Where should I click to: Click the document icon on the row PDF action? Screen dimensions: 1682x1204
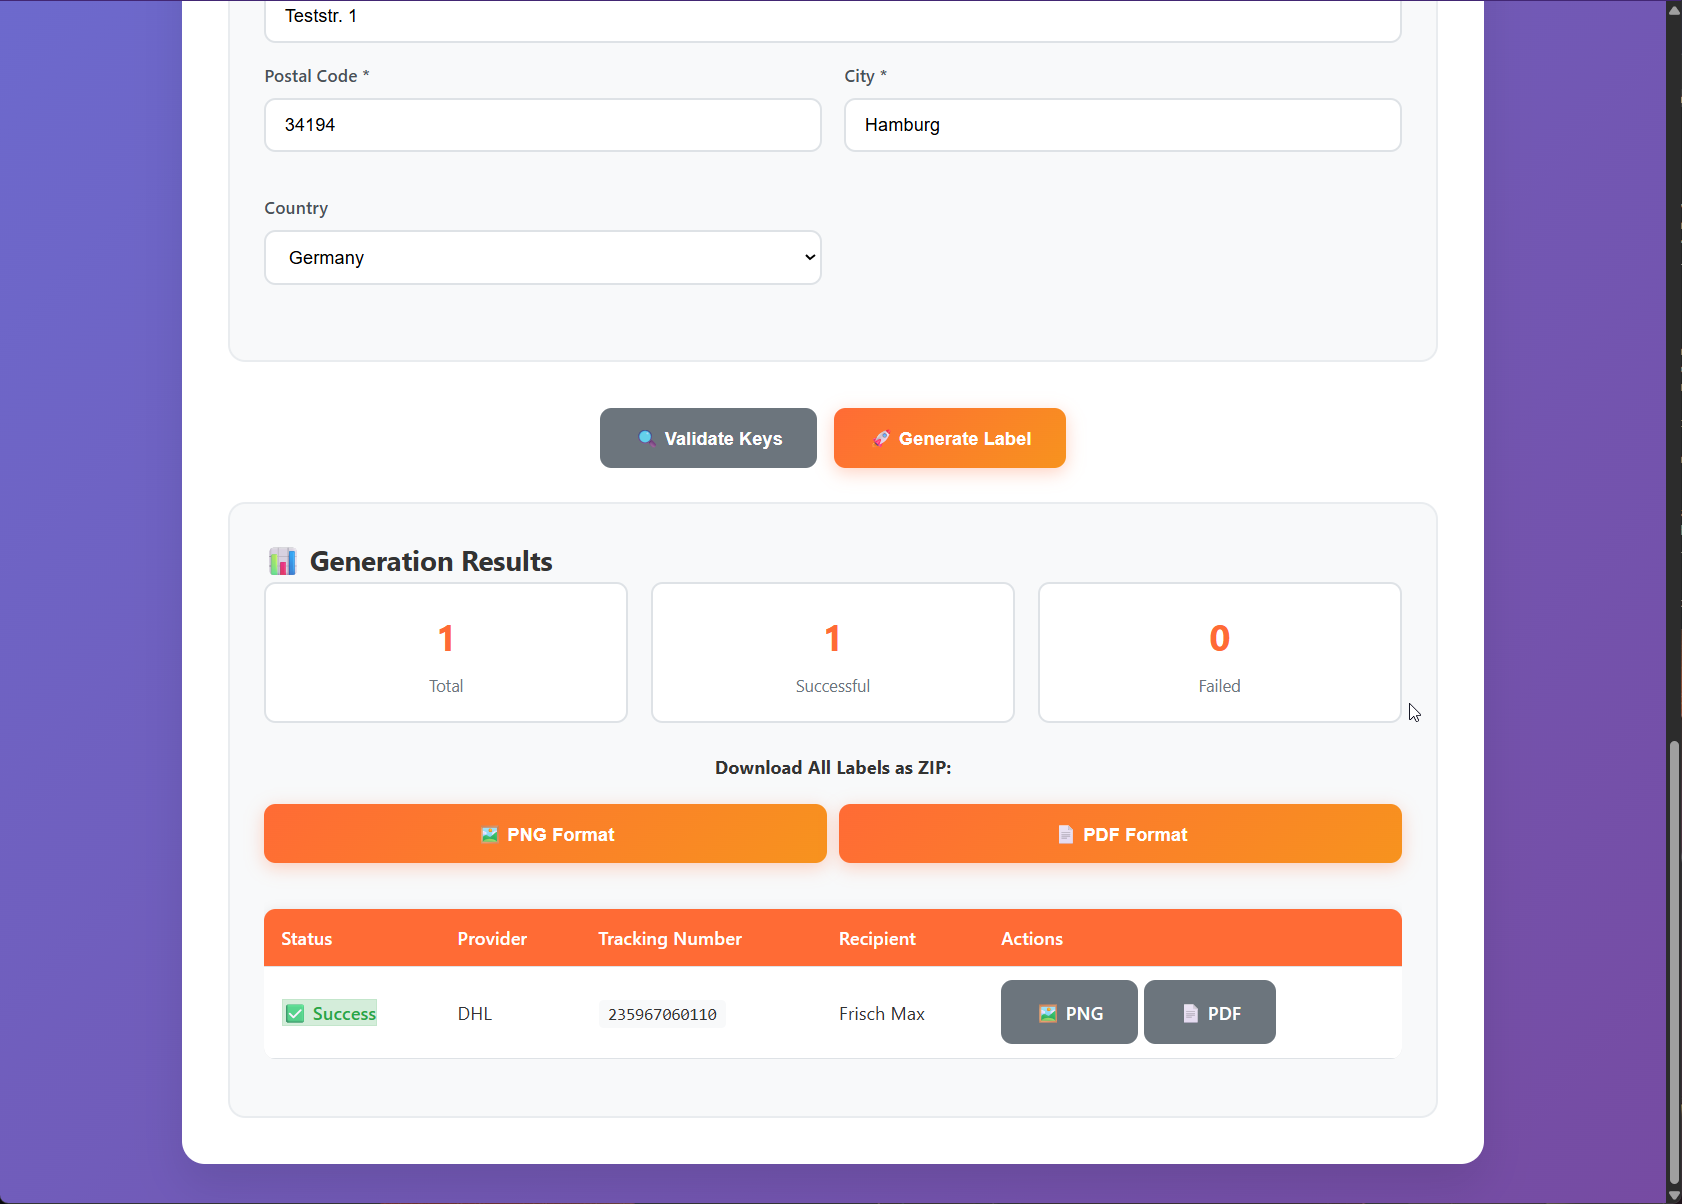1189,1012
